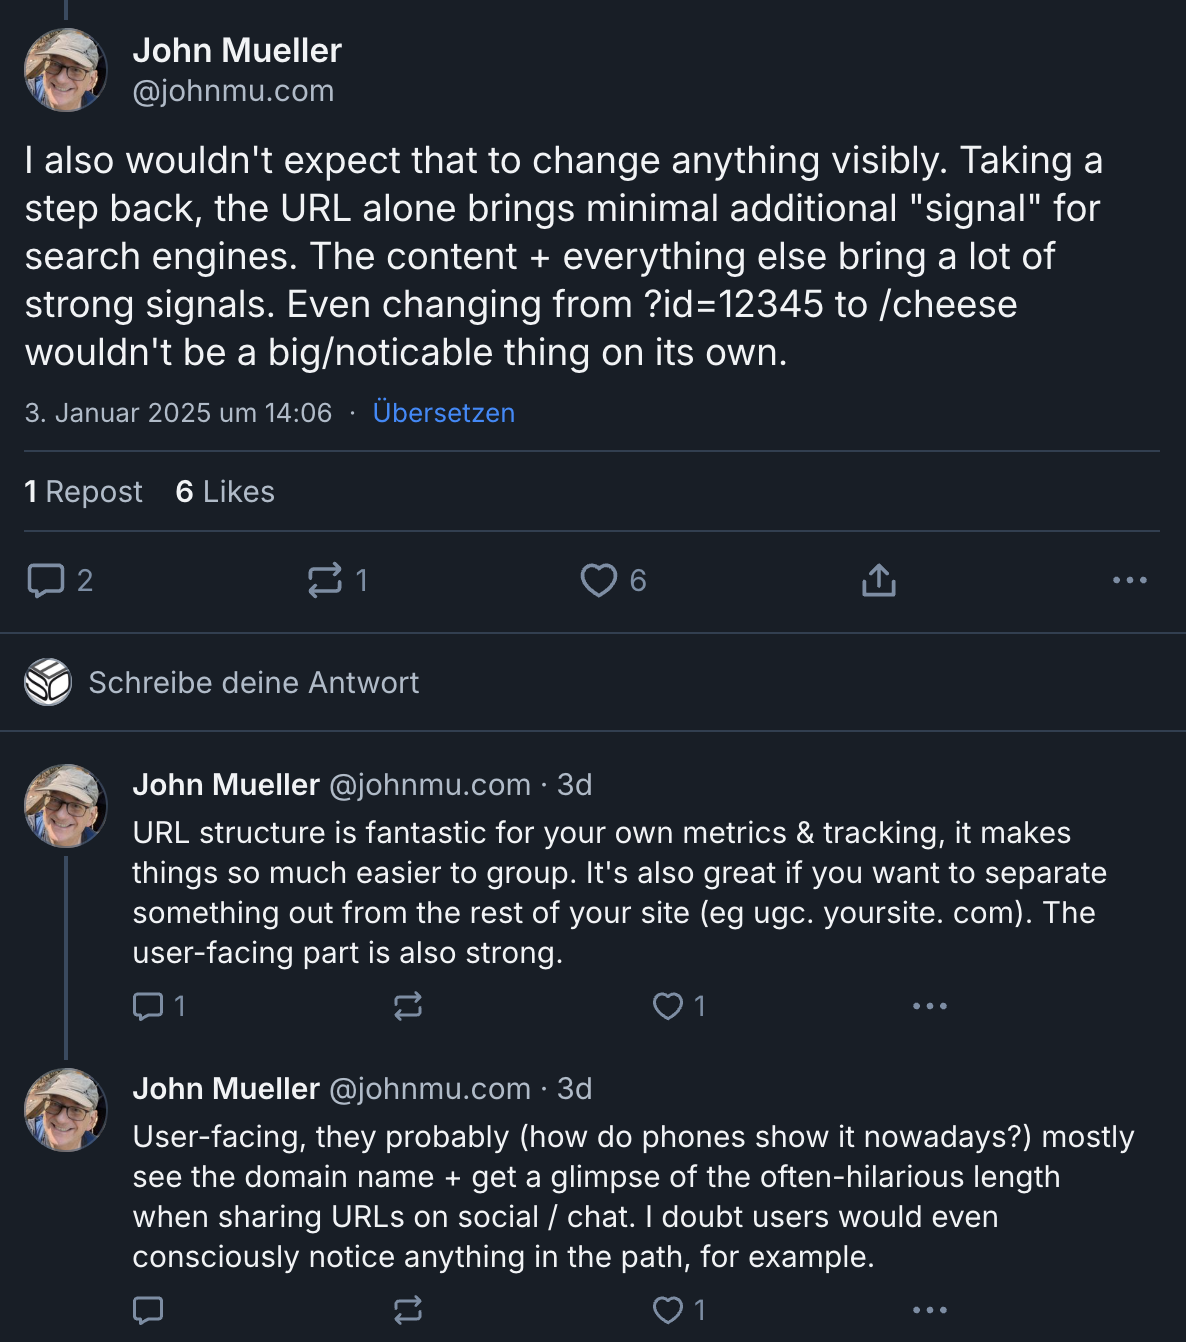Repost the main John Mueller post
This screenshot has height=1342, width=1186.
coord(325,580)
